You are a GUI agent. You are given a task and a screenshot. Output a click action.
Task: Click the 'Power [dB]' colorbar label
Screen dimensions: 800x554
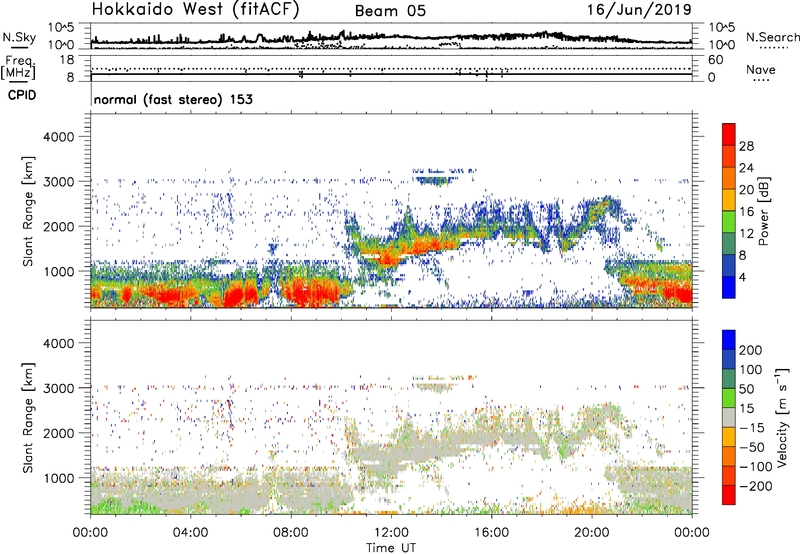(x=764, y=211)
